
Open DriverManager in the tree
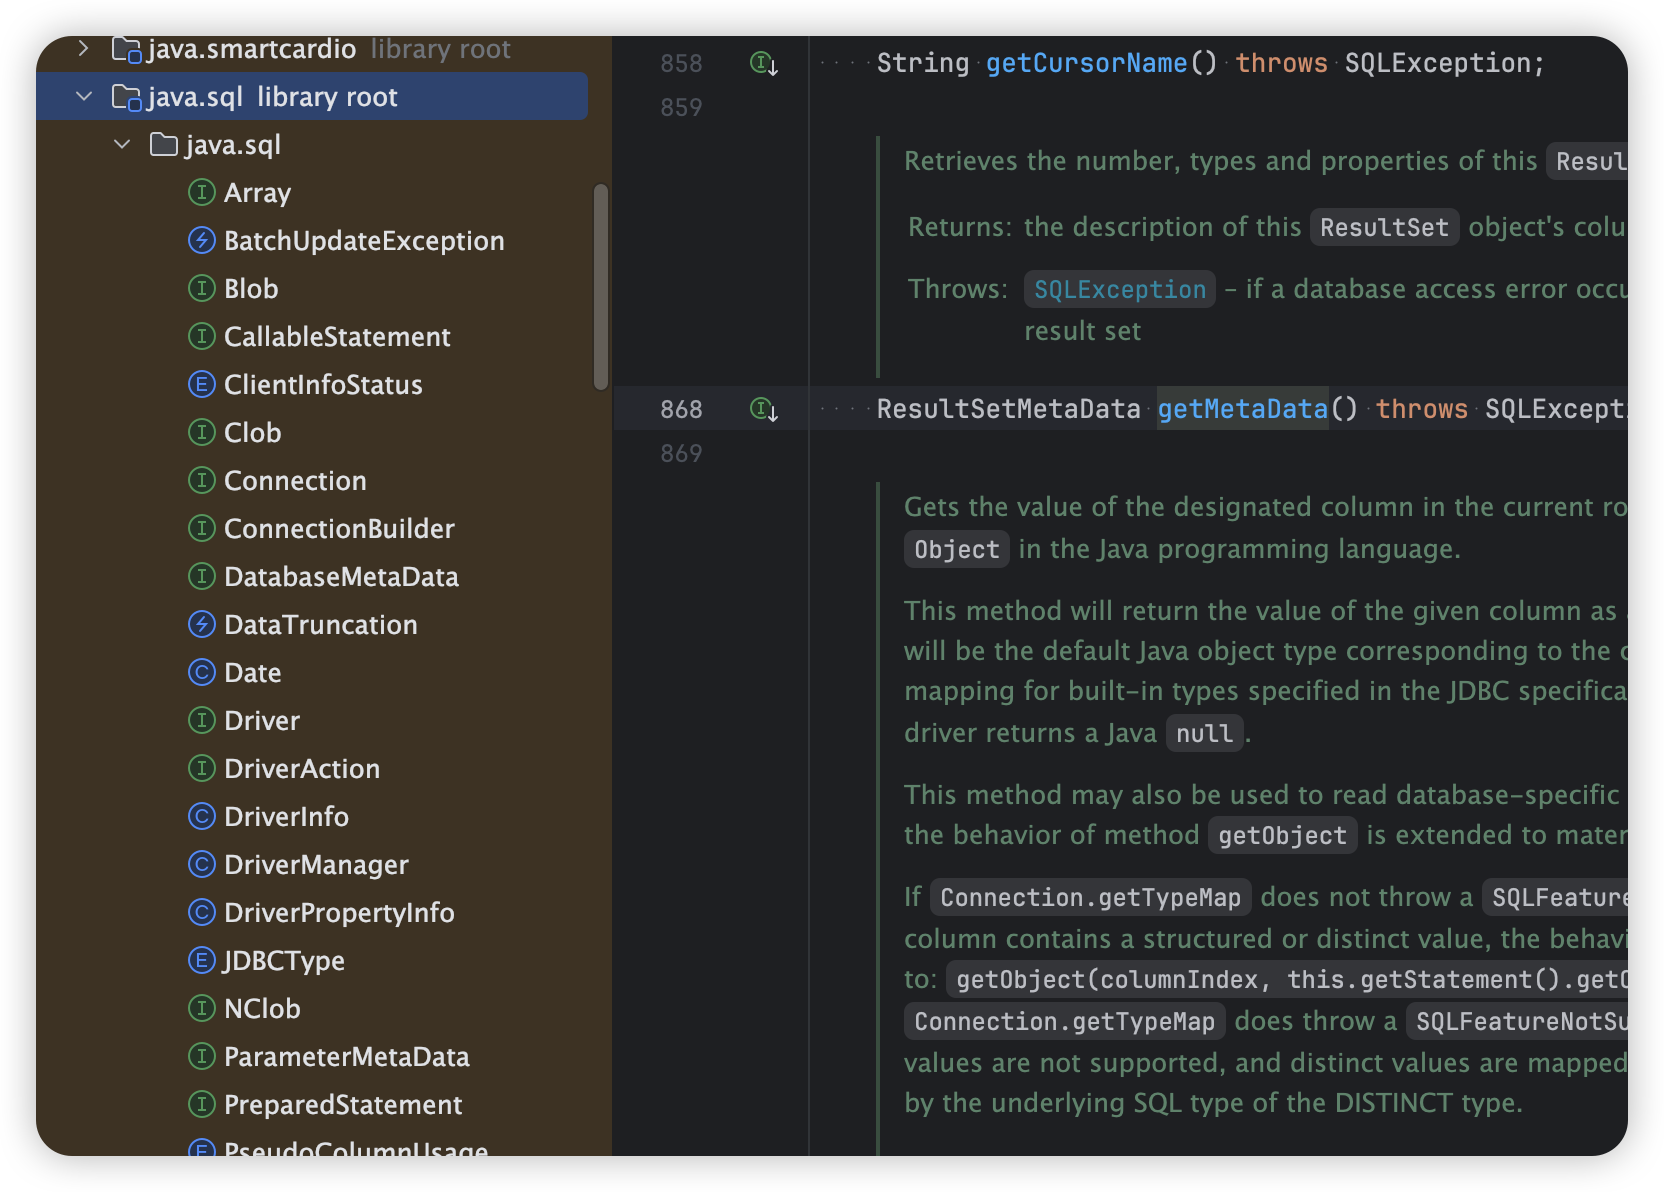pos(316,865)
